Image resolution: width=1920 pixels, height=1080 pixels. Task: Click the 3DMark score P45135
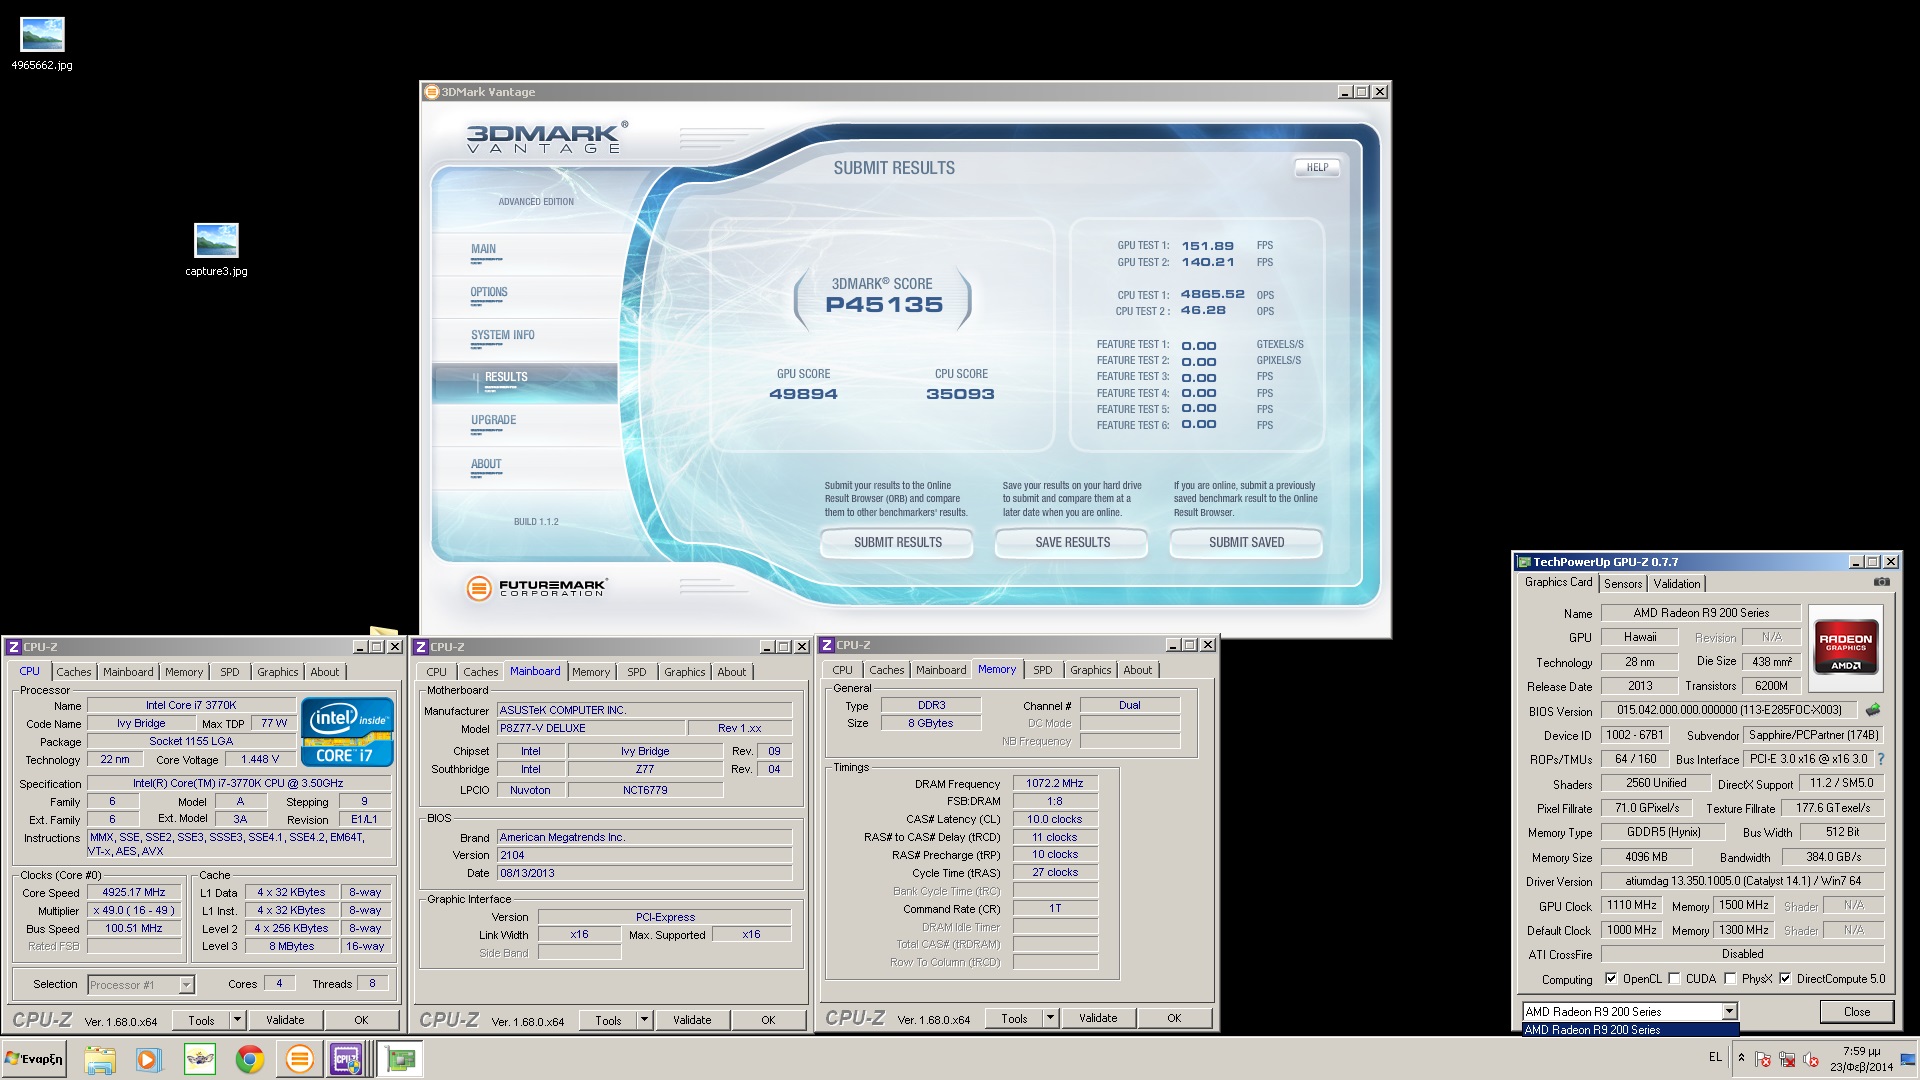(884, 305)
